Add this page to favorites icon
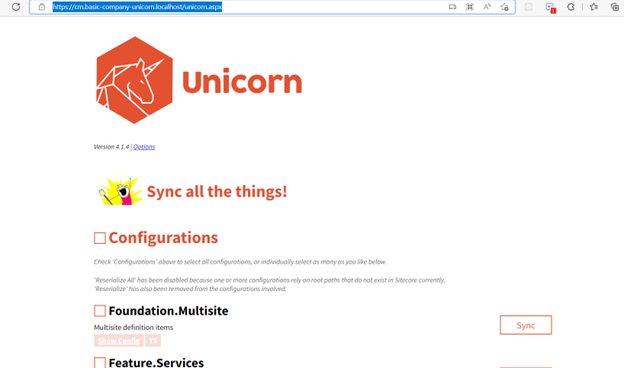 pos(505,7)
